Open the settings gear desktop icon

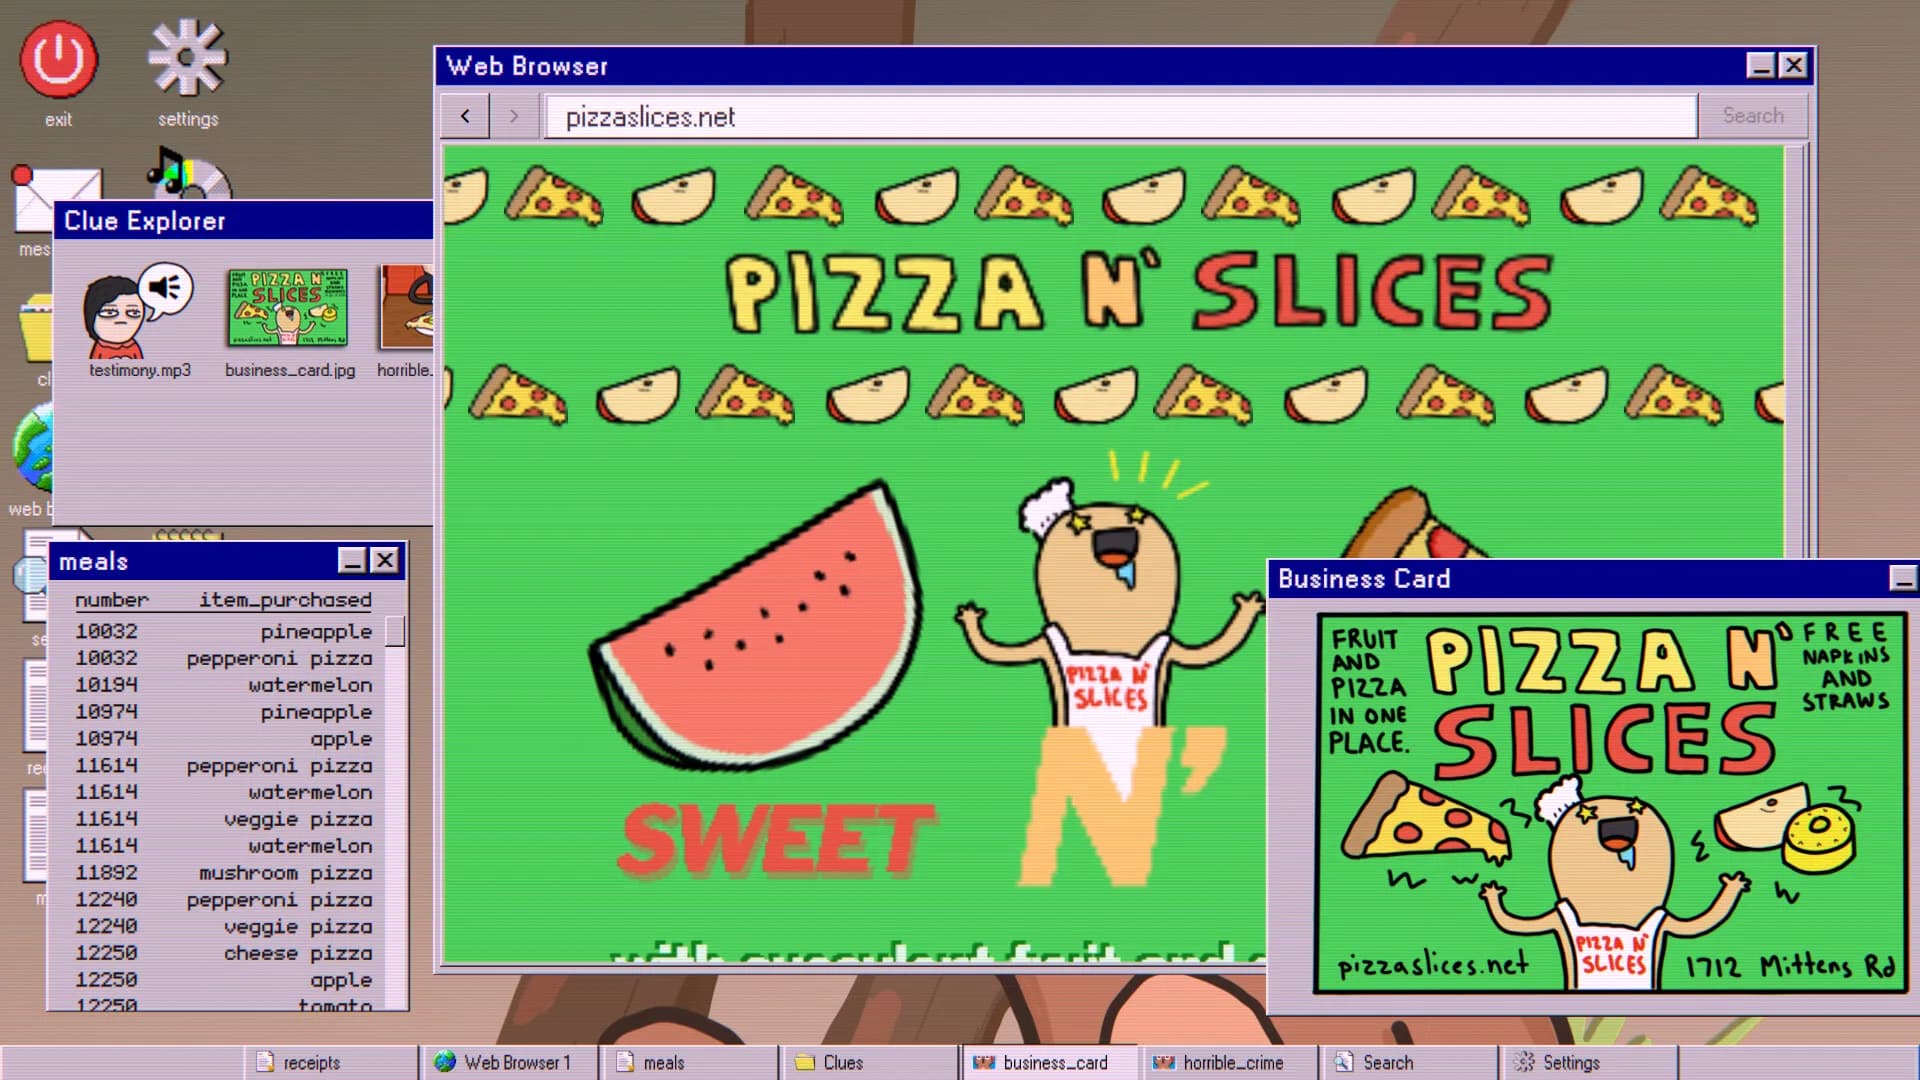pyautogui.click(x=188, y=58)
